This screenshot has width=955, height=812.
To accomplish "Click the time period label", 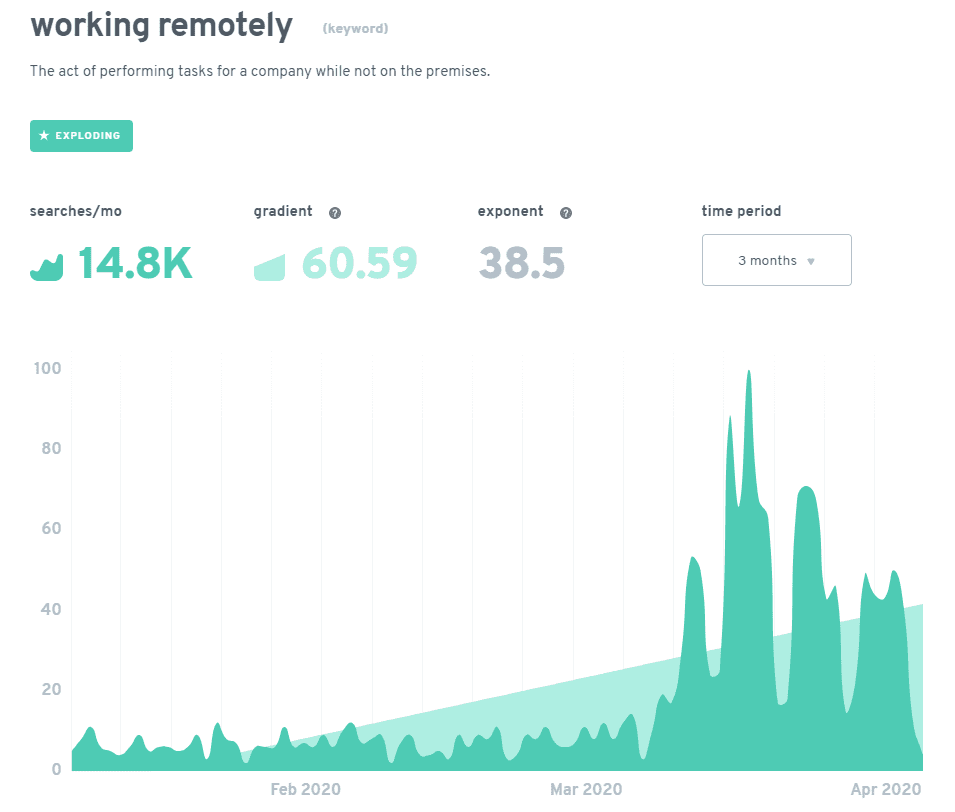I will (x=741, y=211).
